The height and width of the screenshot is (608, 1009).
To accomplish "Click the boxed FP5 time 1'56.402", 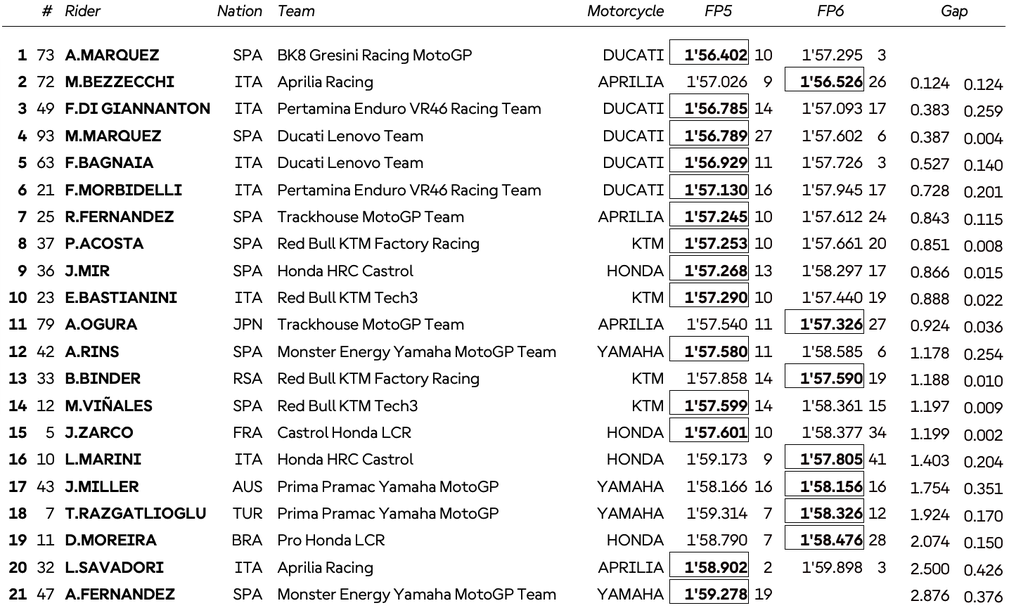I will pos(709,55).
